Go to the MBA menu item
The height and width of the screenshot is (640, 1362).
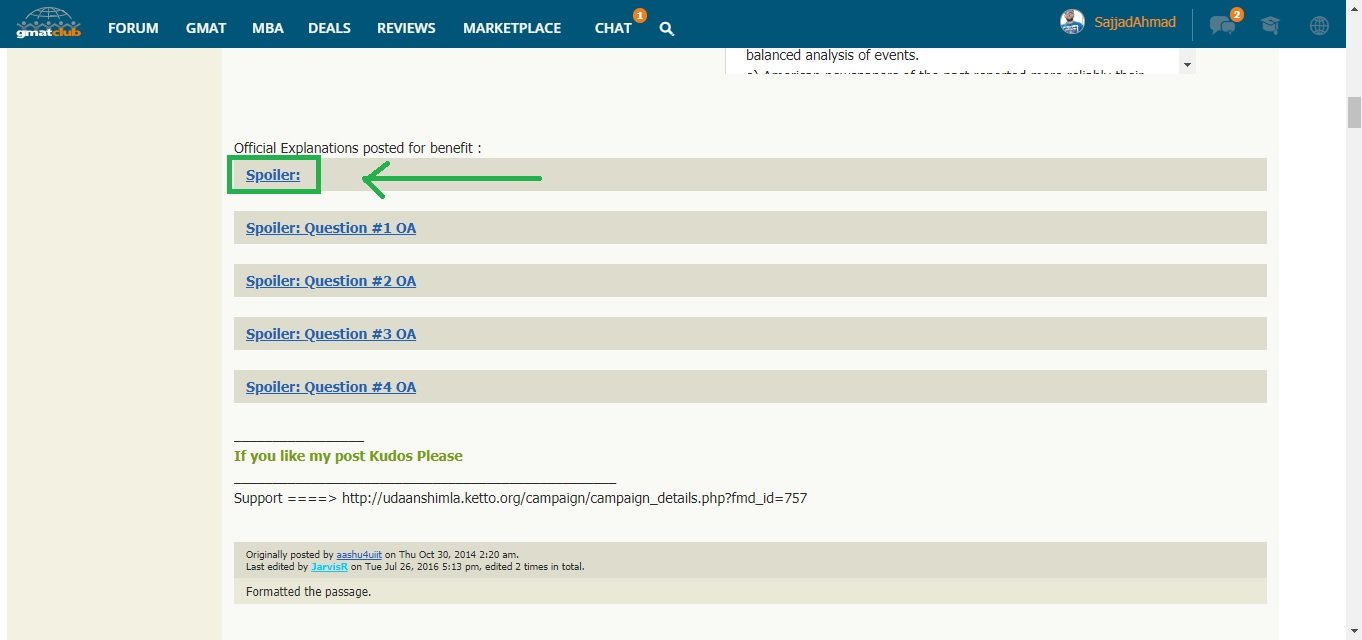pyautogui.click(x=267, y=28)
